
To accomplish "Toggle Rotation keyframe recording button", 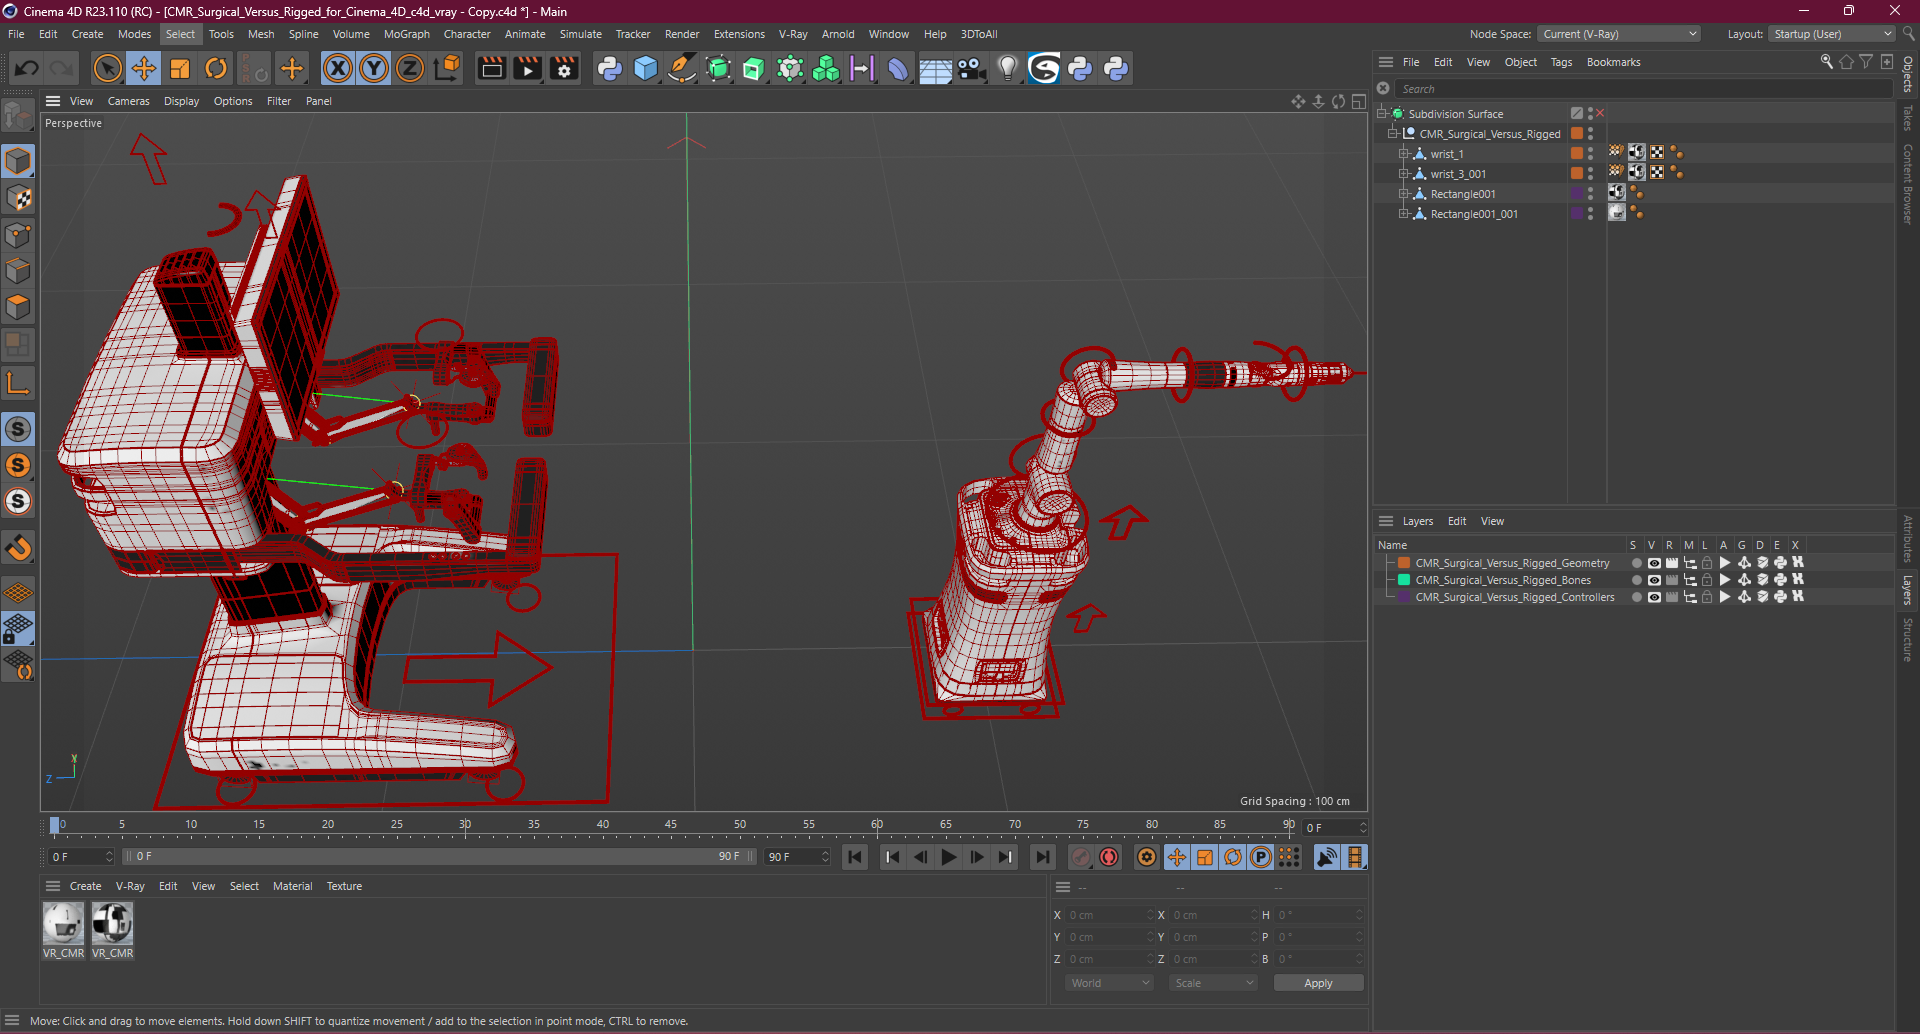I will point(1233,857).
